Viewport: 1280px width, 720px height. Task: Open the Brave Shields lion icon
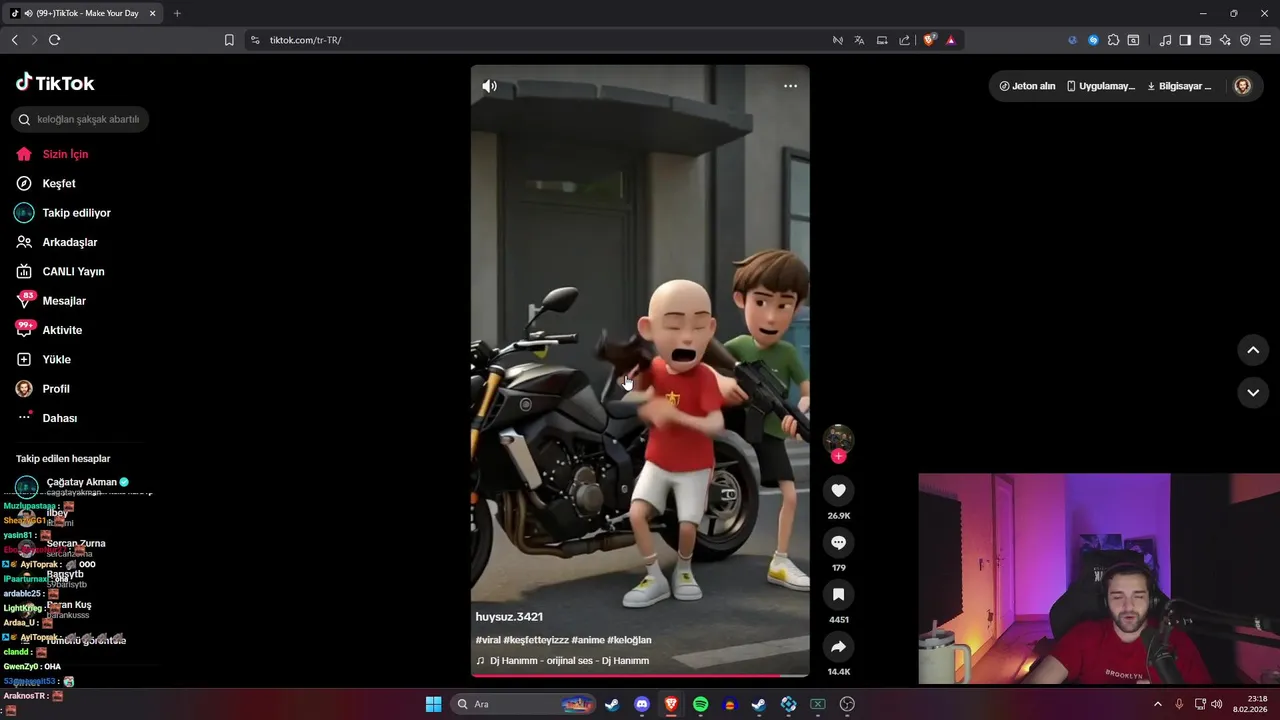(x=929, y=40)
